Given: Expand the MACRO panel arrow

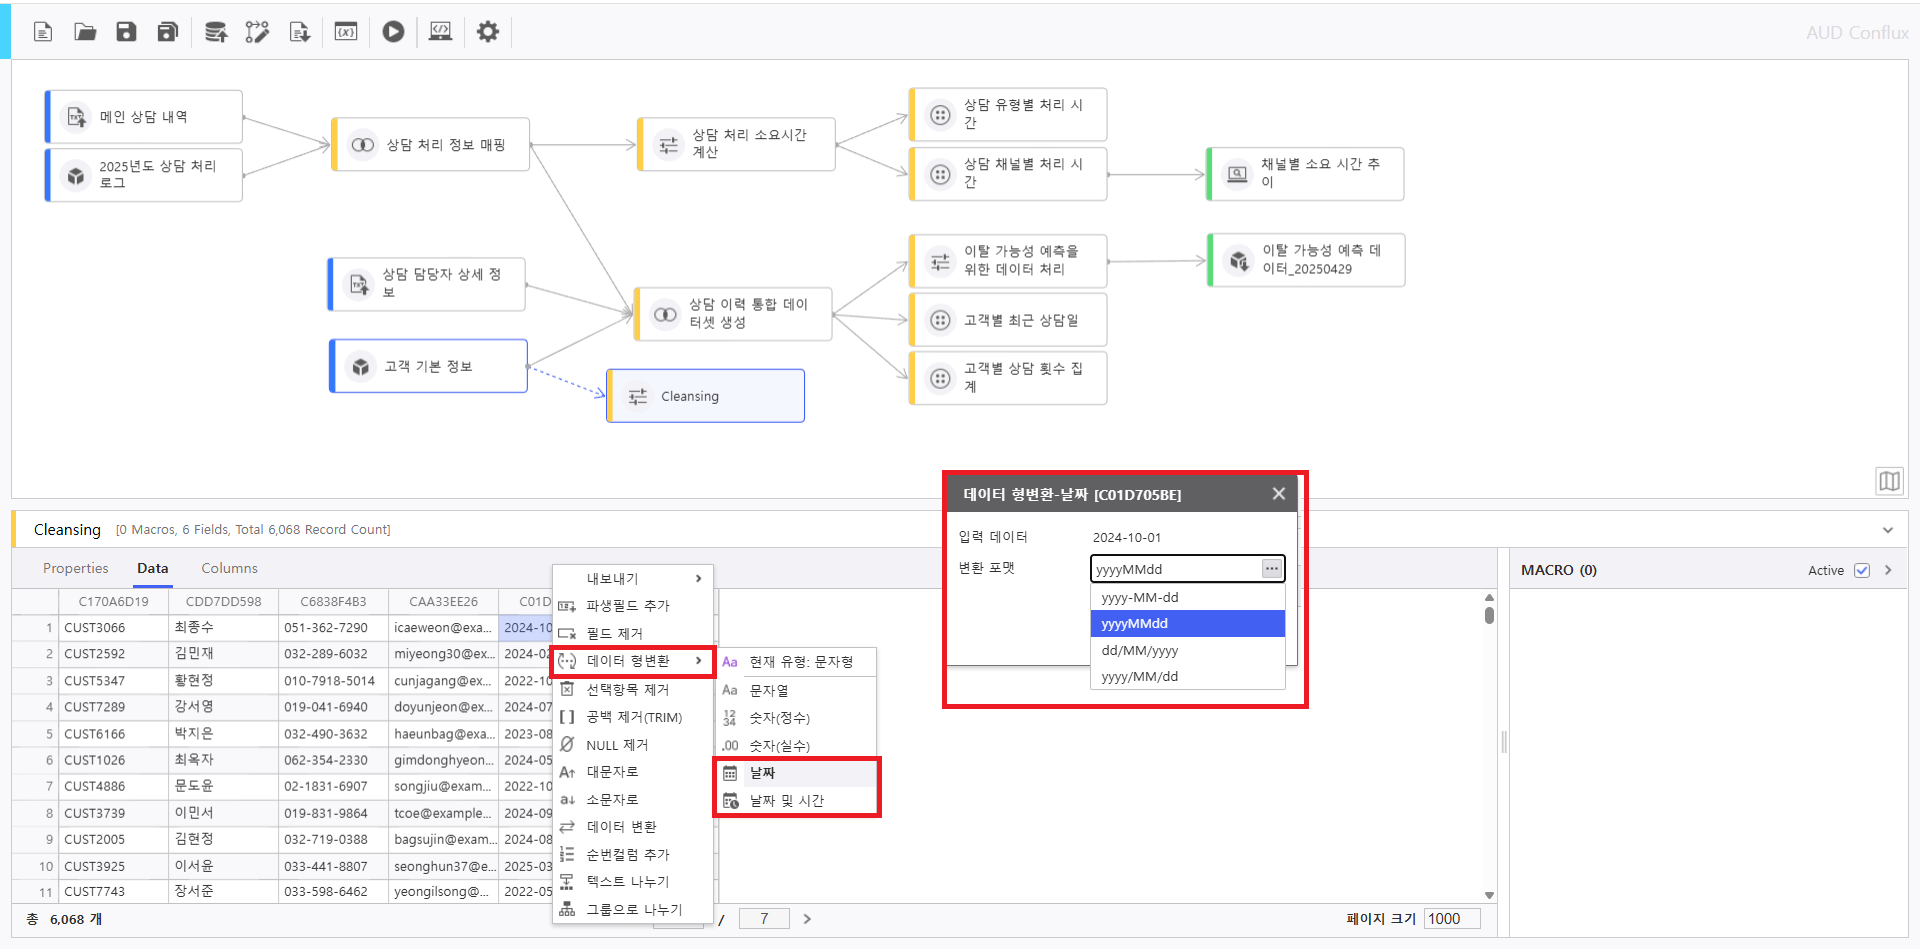Looking at the screenshot, I should (1888, 570).
